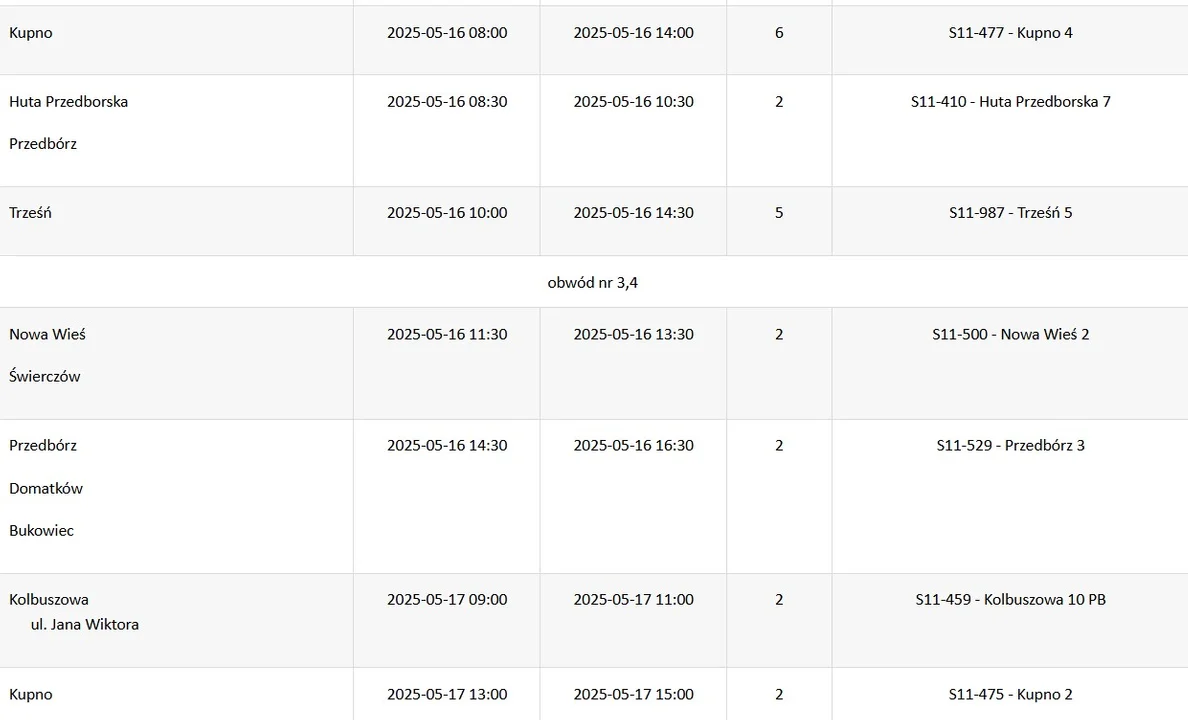Click the Bukowiec locality name
This screenshot has height=720, width=1188.
coord(42,531)
